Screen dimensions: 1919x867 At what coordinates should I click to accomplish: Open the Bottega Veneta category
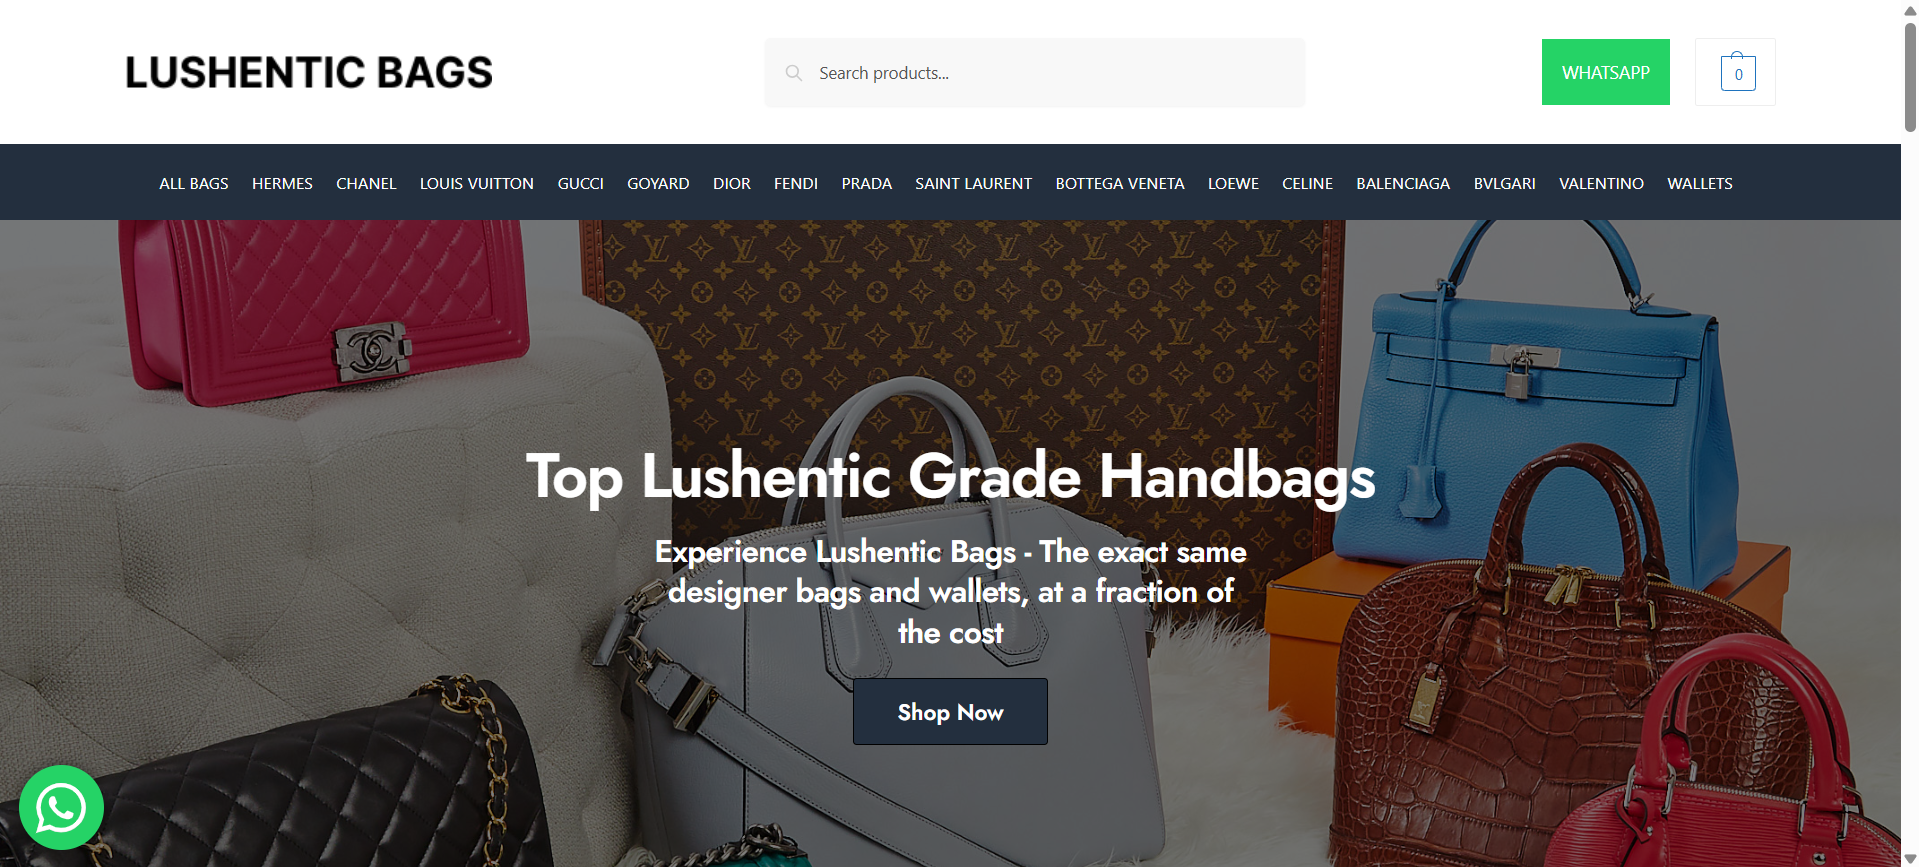point(1120,183)
